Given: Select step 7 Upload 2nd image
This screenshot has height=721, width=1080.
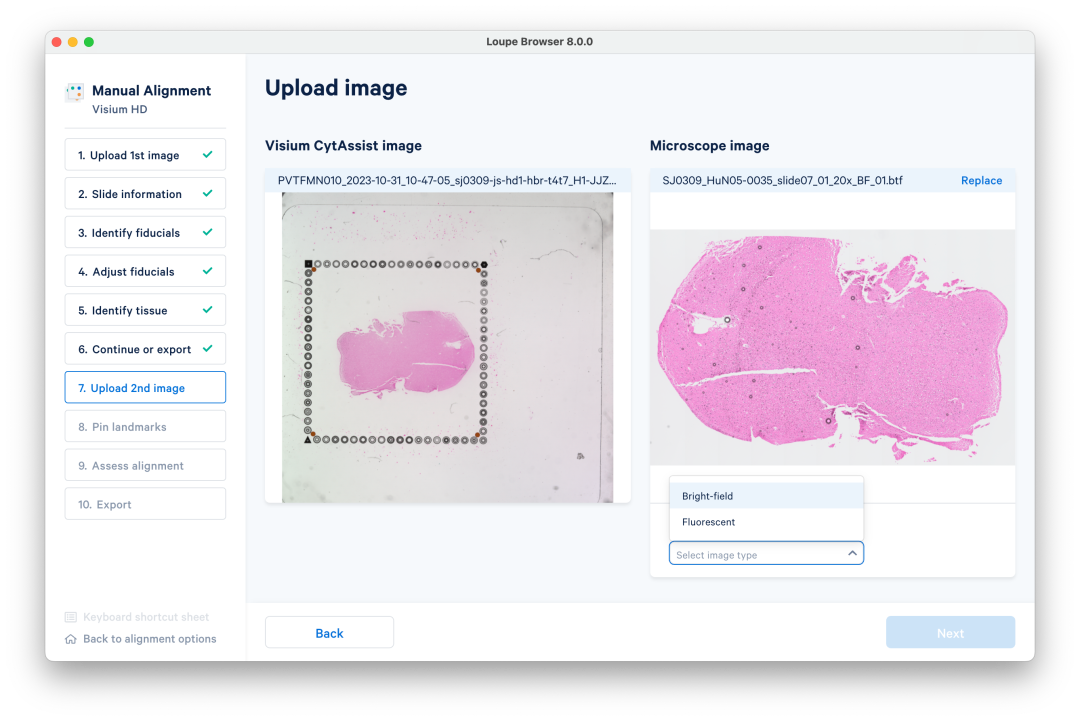Looking at the screenshot, I should [145, 388].
